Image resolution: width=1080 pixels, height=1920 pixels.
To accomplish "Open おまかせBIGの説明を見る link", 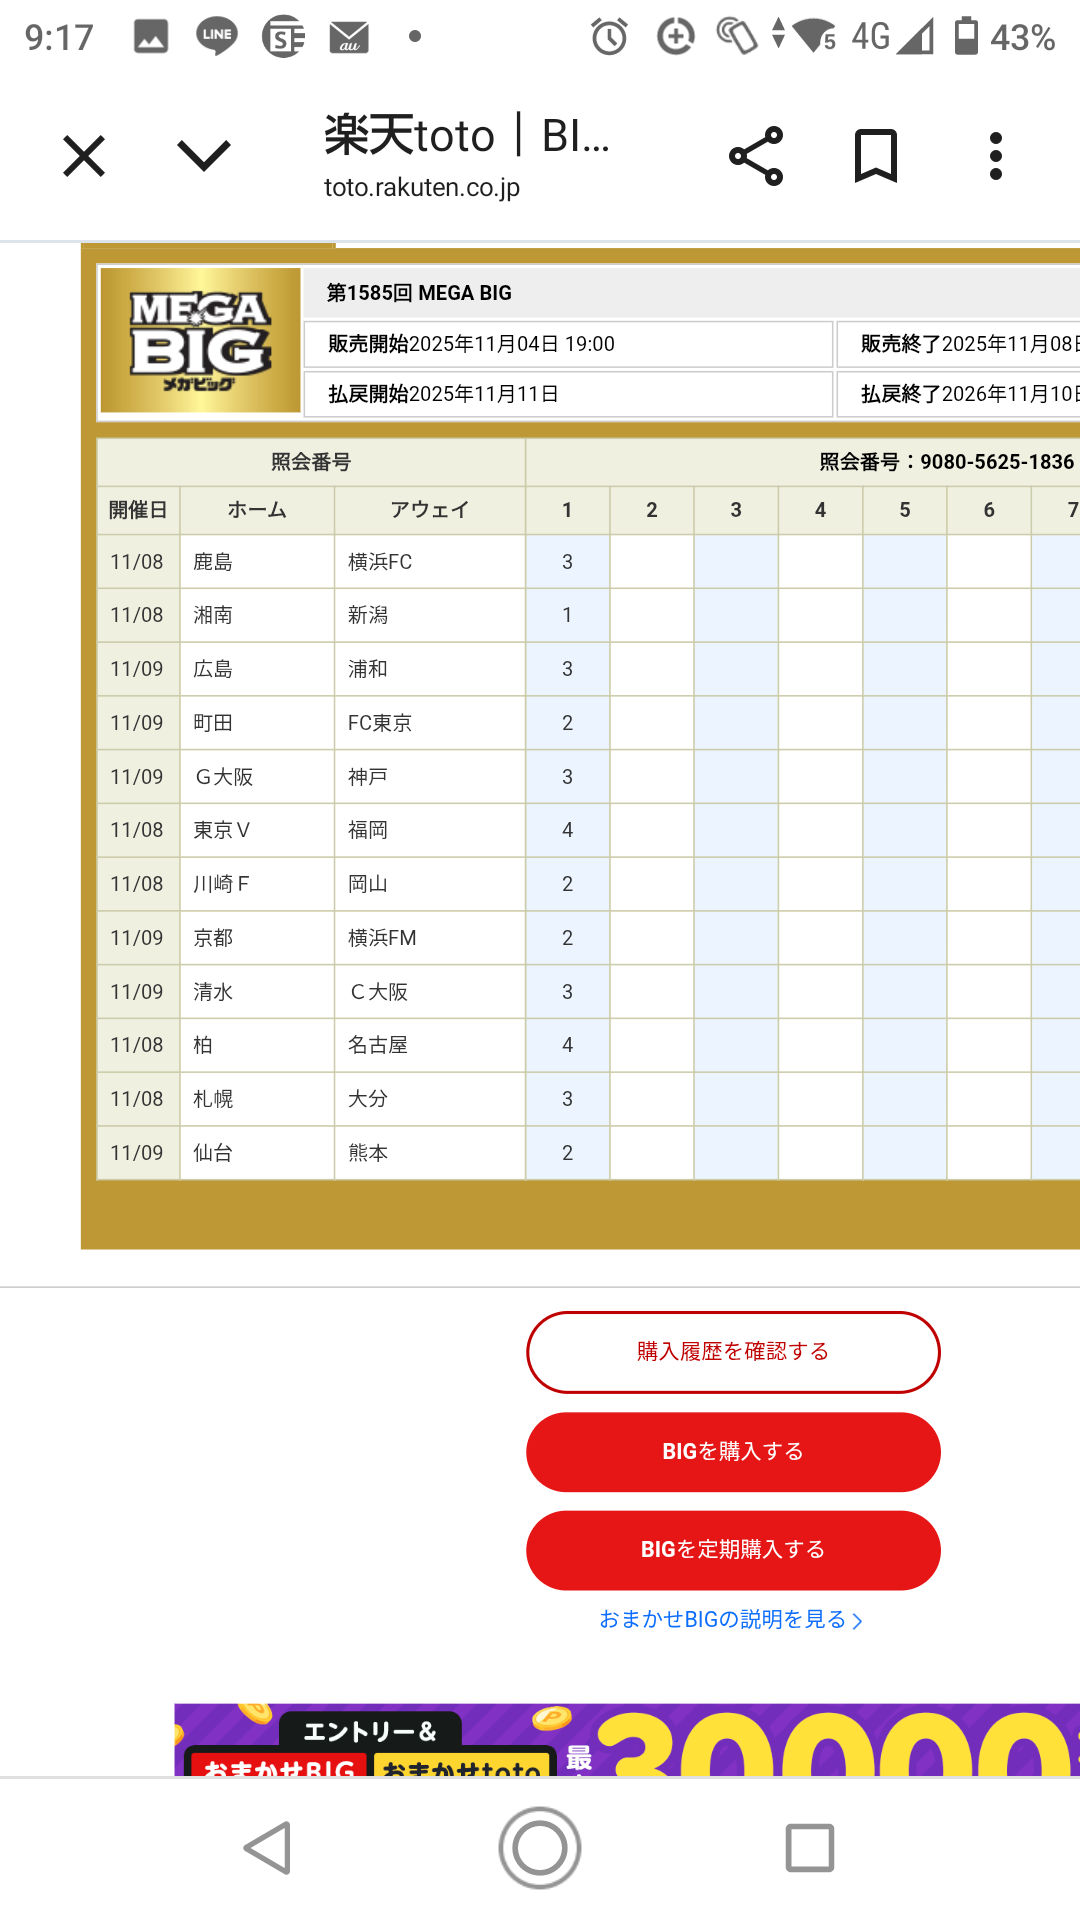I will pyautogui.click(x=730, y=1619).
